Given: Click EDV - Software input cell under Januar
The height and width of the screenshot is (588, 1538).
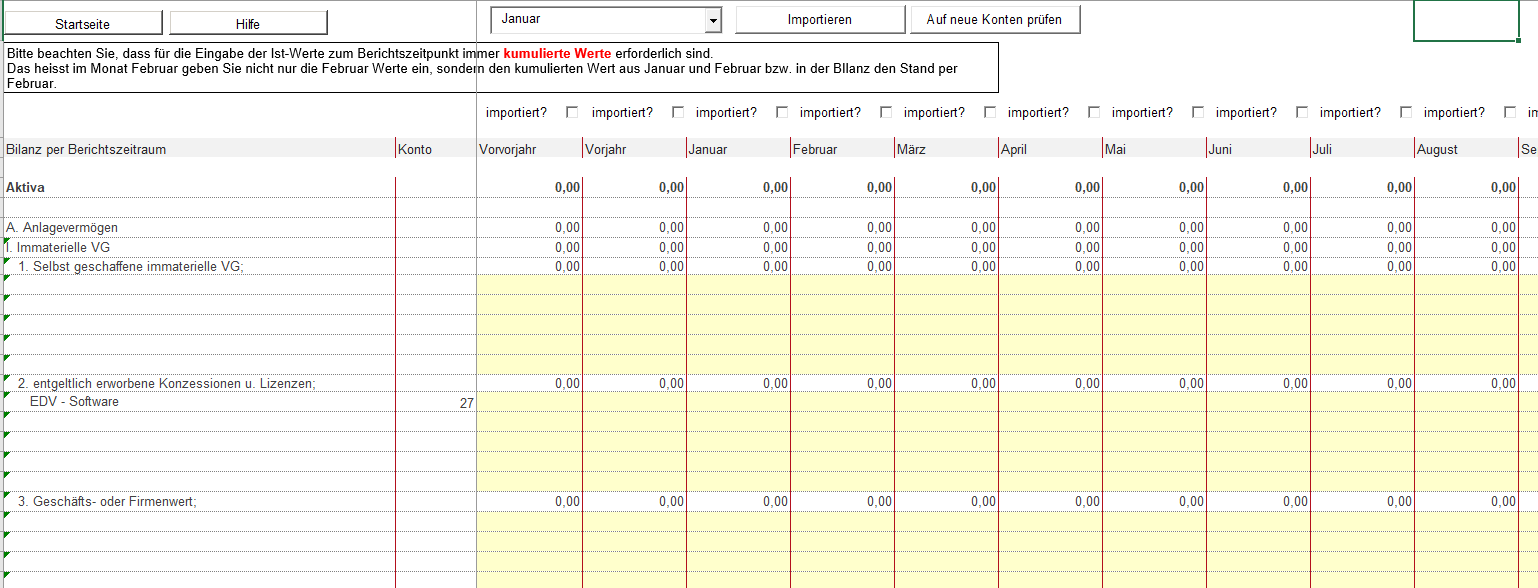Looking at the screenshot, I should [738, 403].
